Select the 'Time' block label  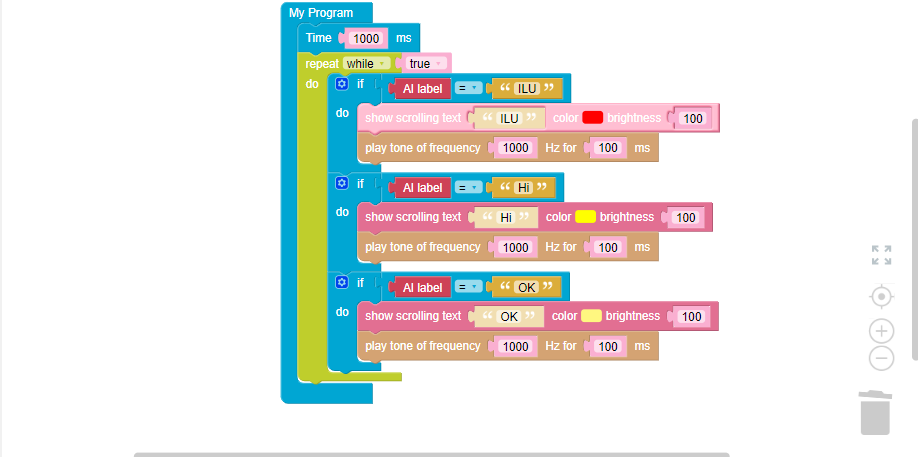pos(318,38)
